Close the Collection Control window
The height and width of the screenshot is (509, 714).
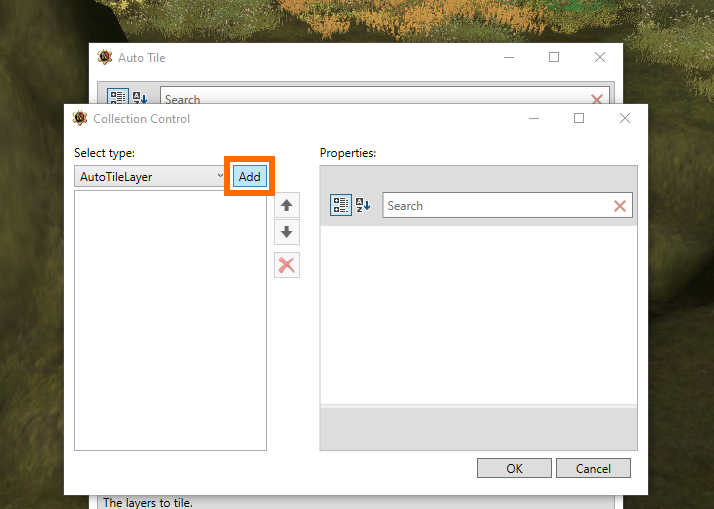[625, 118]
